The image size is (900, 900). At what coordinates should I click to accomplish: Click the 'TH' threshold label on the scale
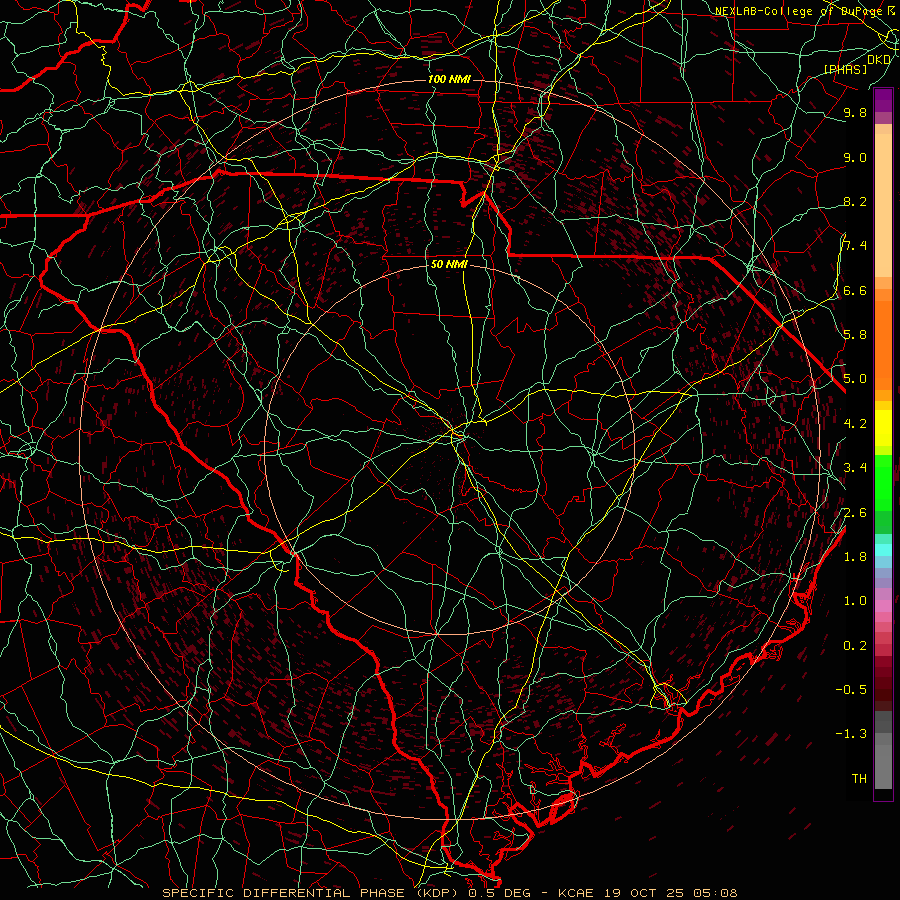[x=859, y=778]
